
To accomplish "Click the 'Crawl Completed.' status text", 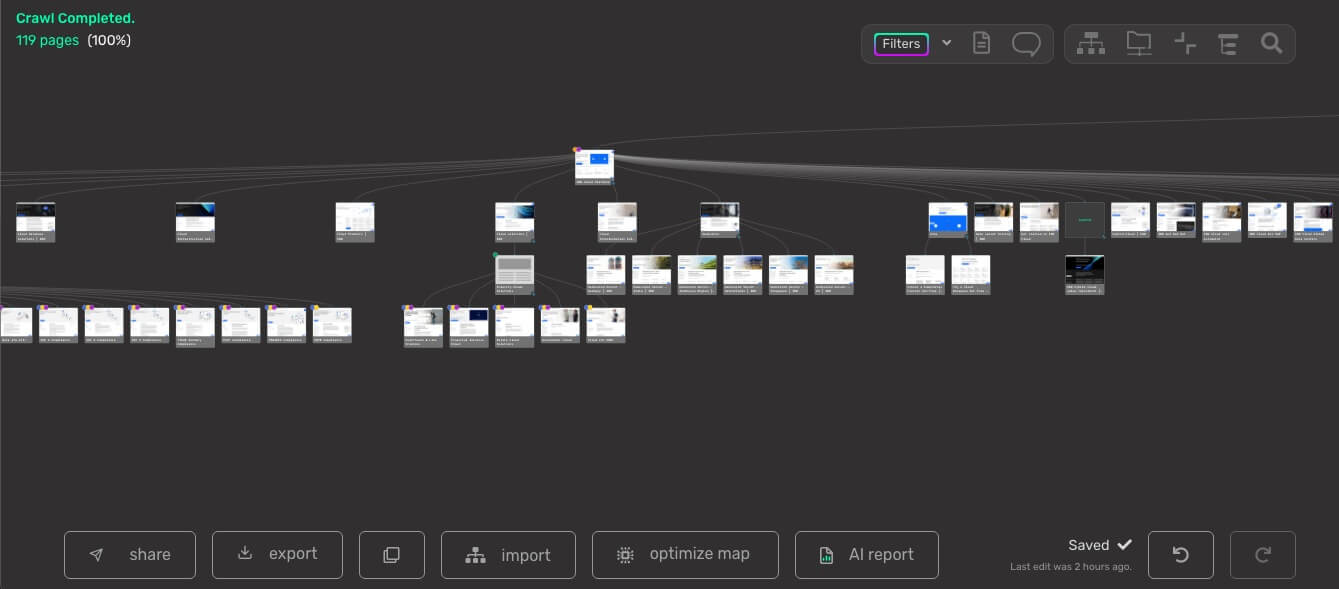I will point(75,19).
